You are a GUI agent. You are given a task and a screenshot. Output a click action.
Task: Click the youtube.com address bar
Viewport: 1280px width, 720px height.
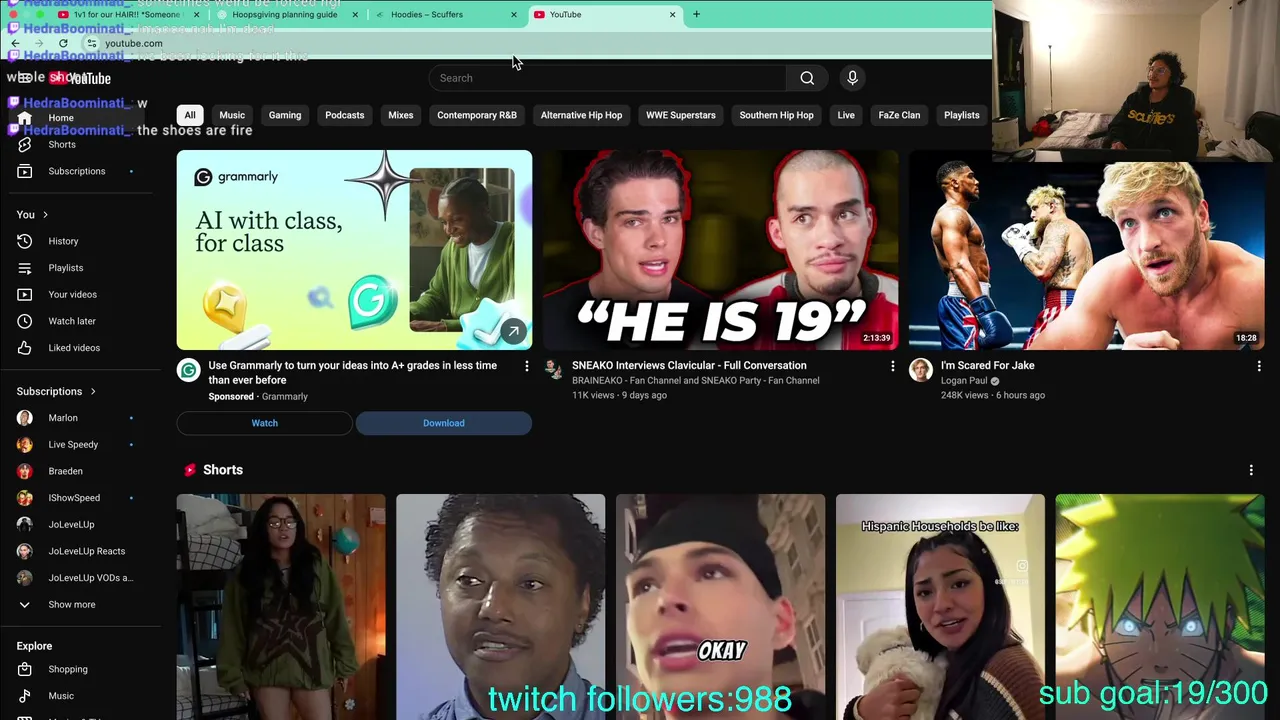[x=134, y=43]
